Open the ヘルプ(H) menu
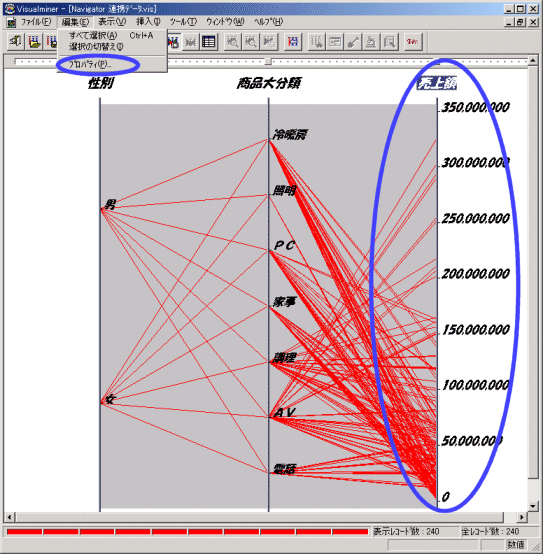Screen dimensions: 543x554 (x=268, y=22)
